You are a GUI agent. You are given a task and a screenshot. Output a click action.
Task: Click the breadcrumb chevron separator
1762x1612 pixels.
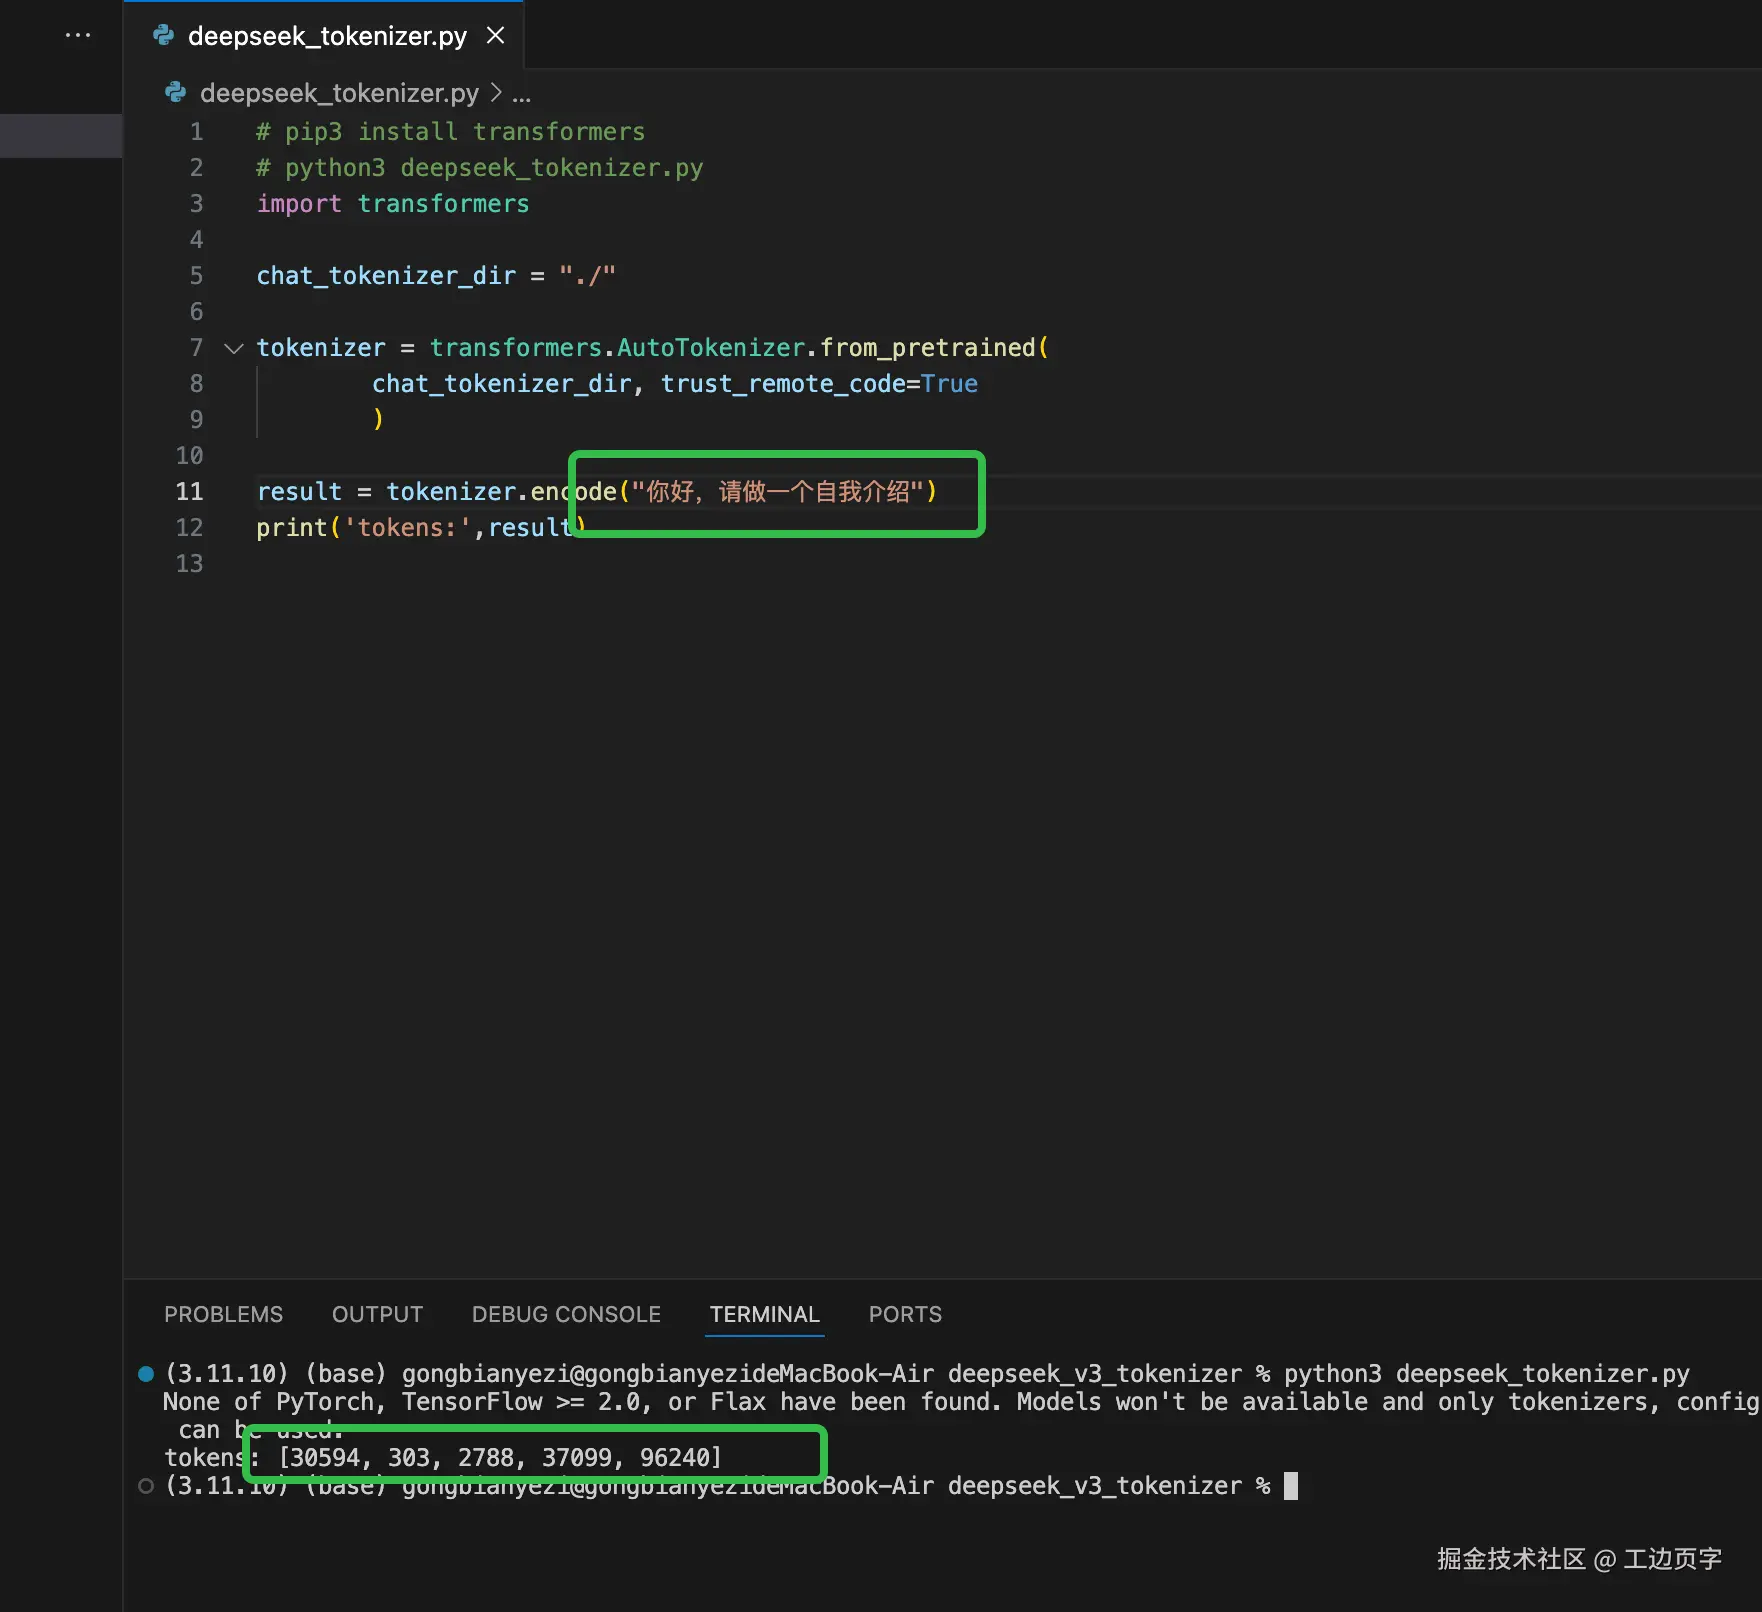[x=496, y=93]
